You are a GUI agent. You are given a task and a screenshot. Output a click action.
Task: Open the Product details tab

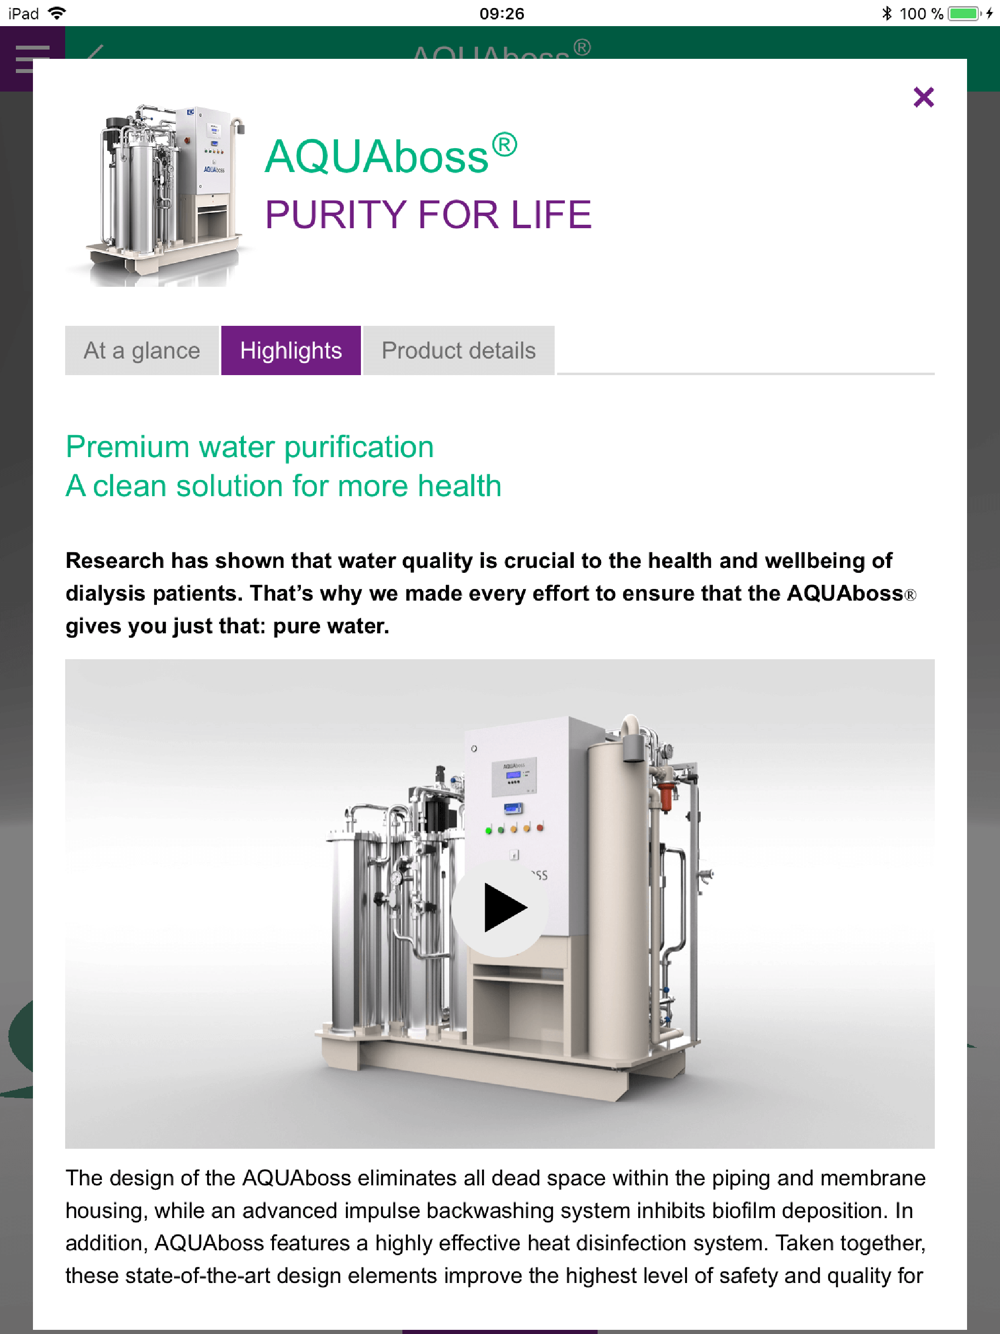459,351
